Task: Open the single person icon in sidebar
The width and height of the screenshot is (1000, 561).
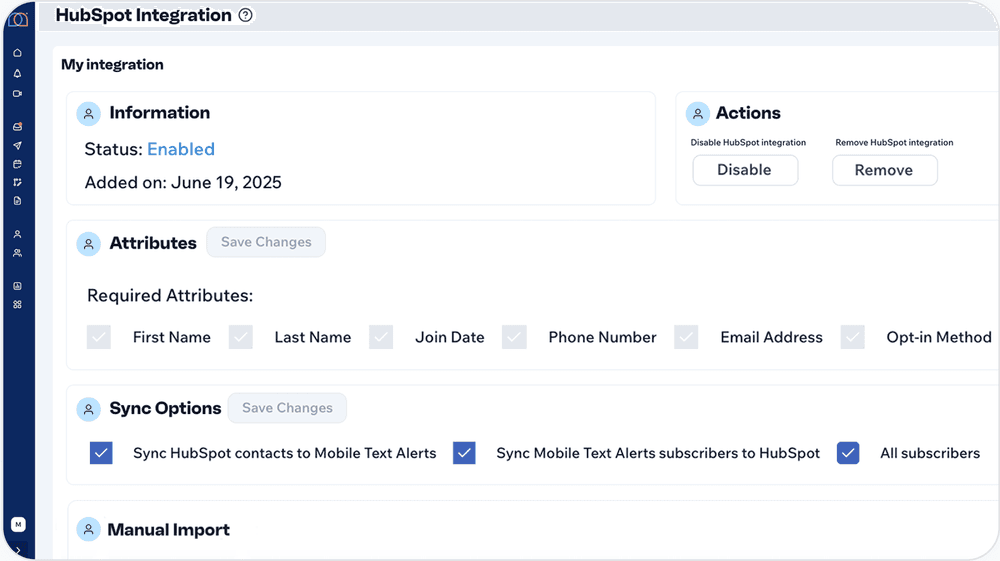Action: click(18, 234)
